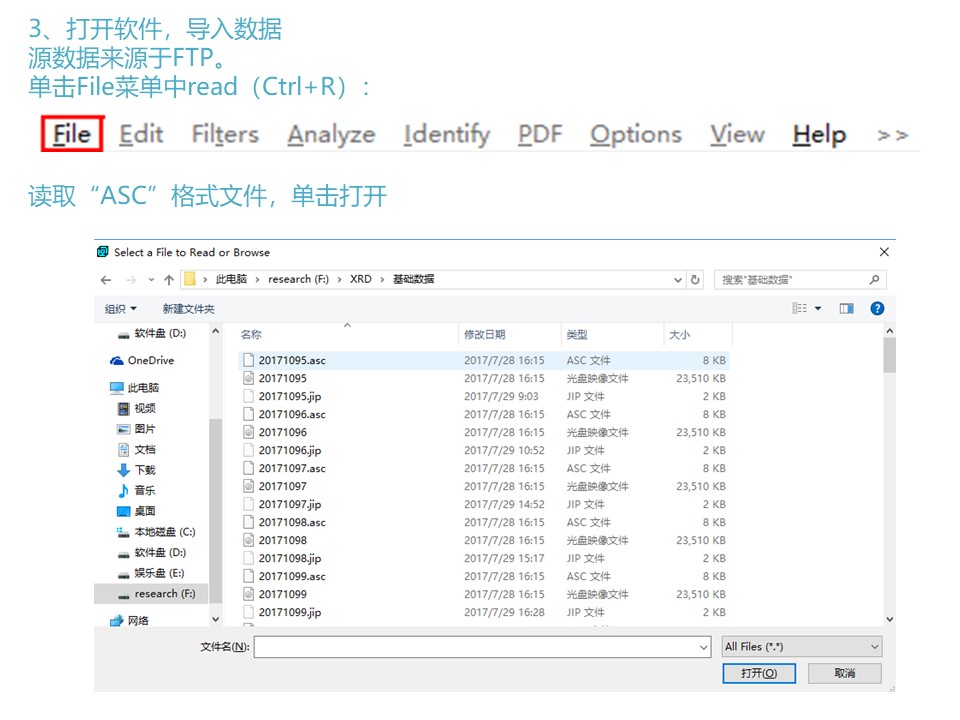Open the View menu

tap(737, 133)
